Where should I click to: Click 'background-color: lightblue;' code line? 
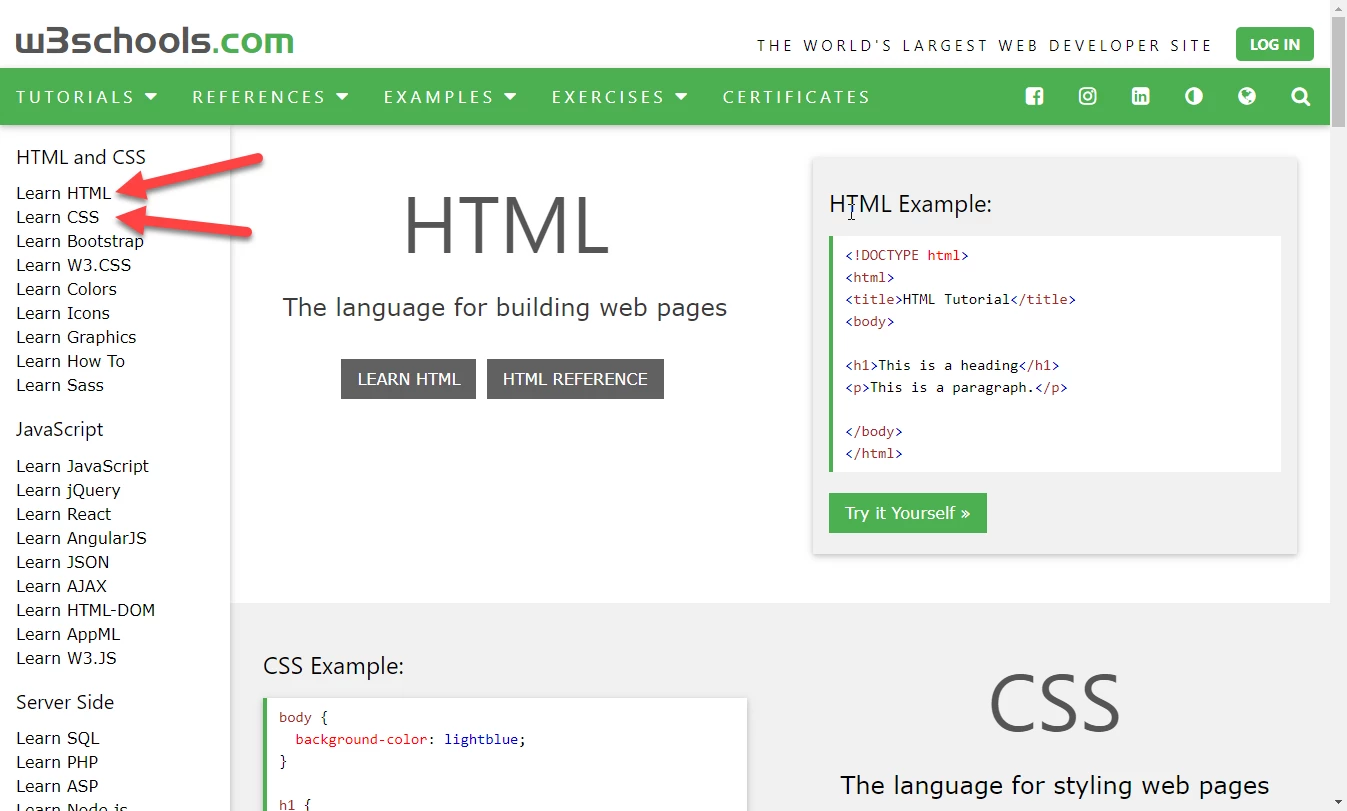click(x=410, y=739)
